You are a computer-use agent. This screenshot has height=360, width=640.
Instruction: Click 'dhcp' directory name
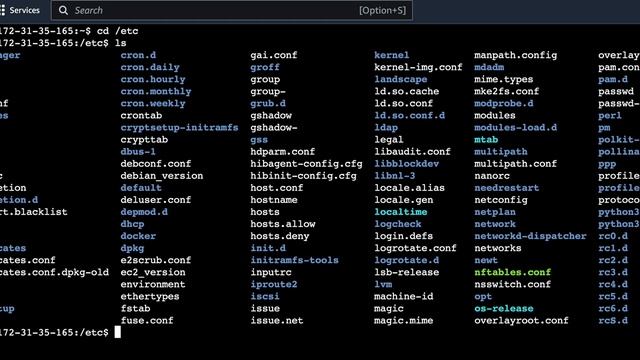pos(132,224)
